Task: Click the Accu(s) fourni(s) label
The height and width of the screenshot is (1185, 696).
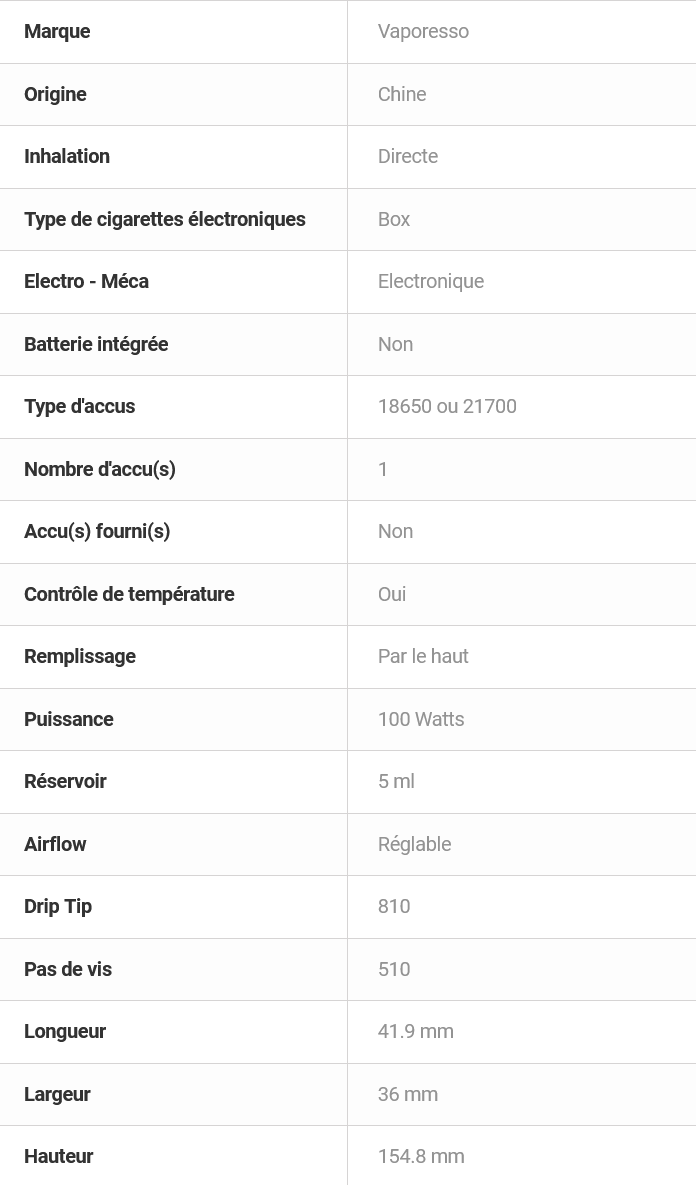Action: click(x=97, y=531)
